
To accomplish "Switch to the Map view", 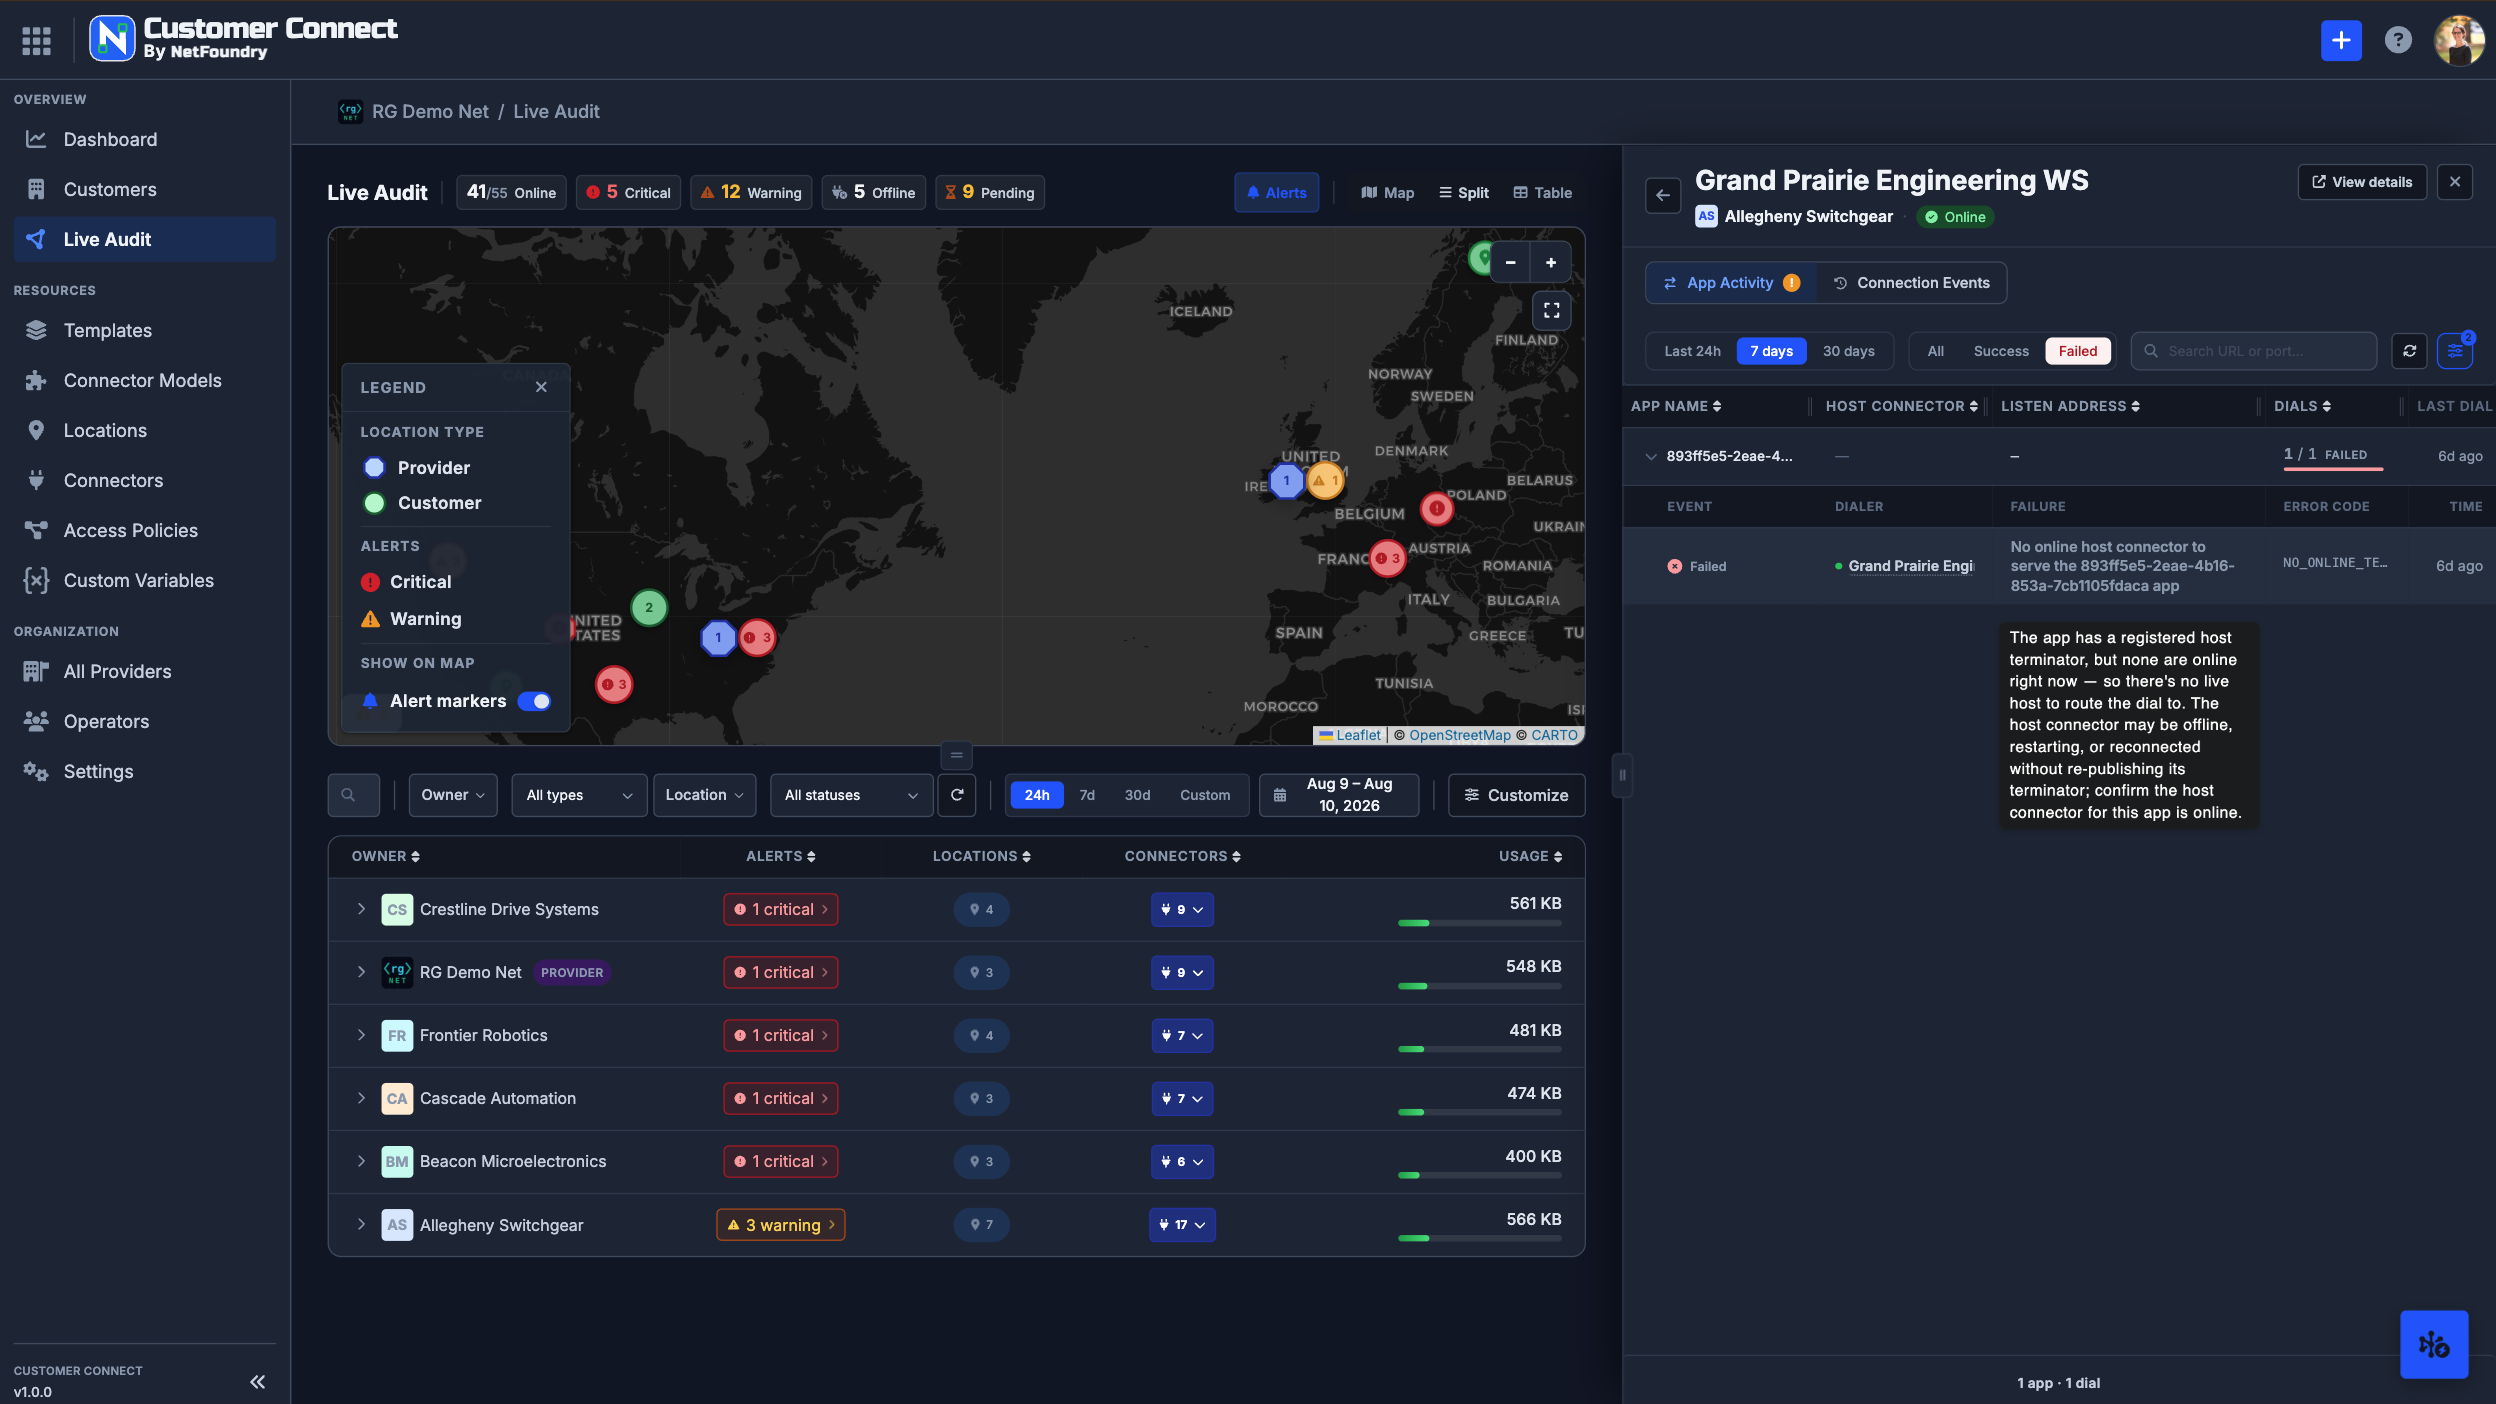I will (x=1387, y=193).
